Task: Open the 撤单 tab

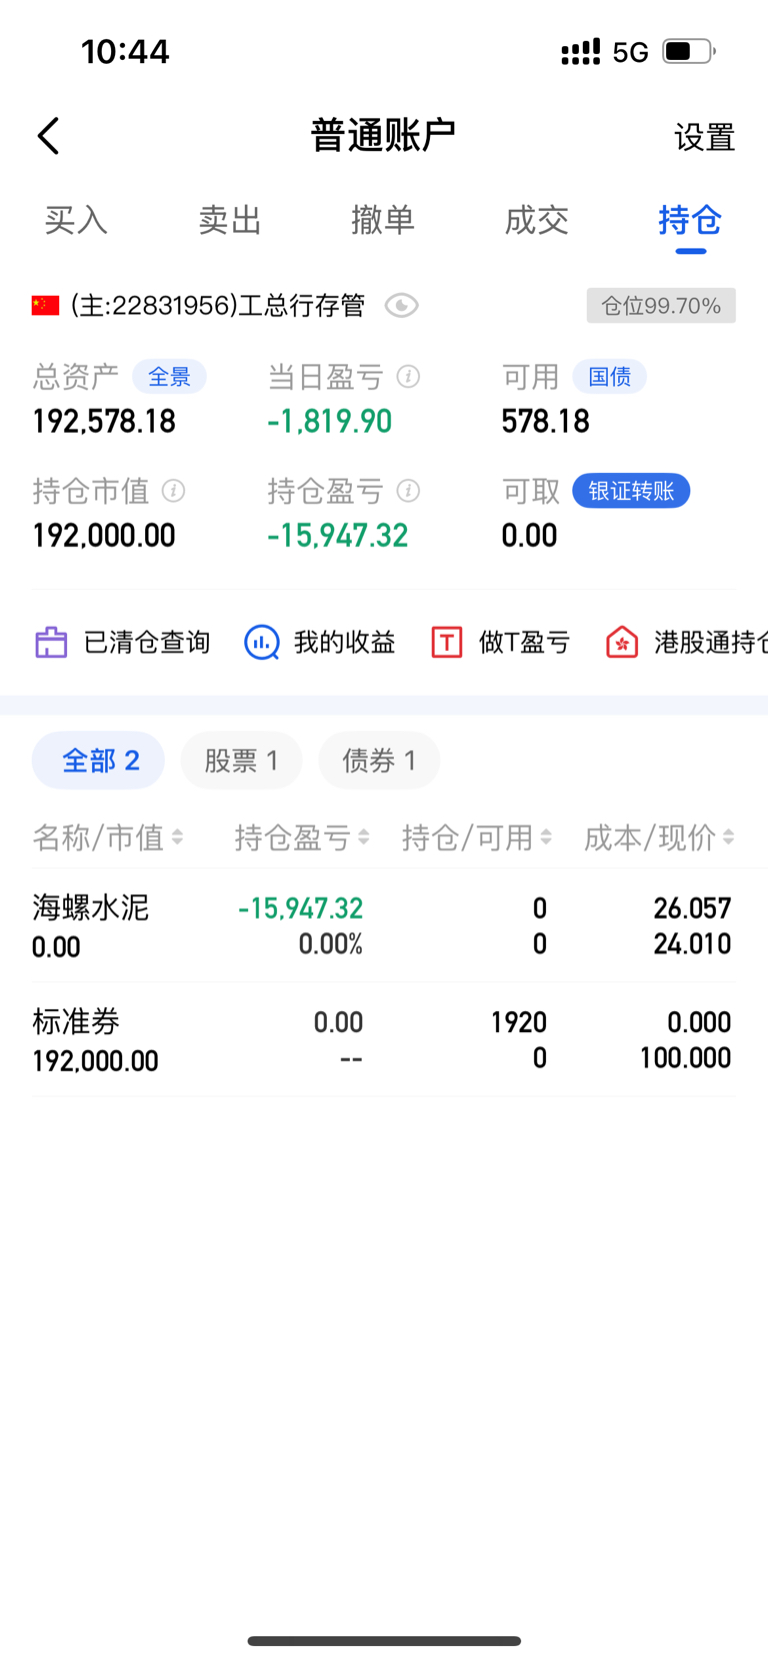Action: point(383,220)
